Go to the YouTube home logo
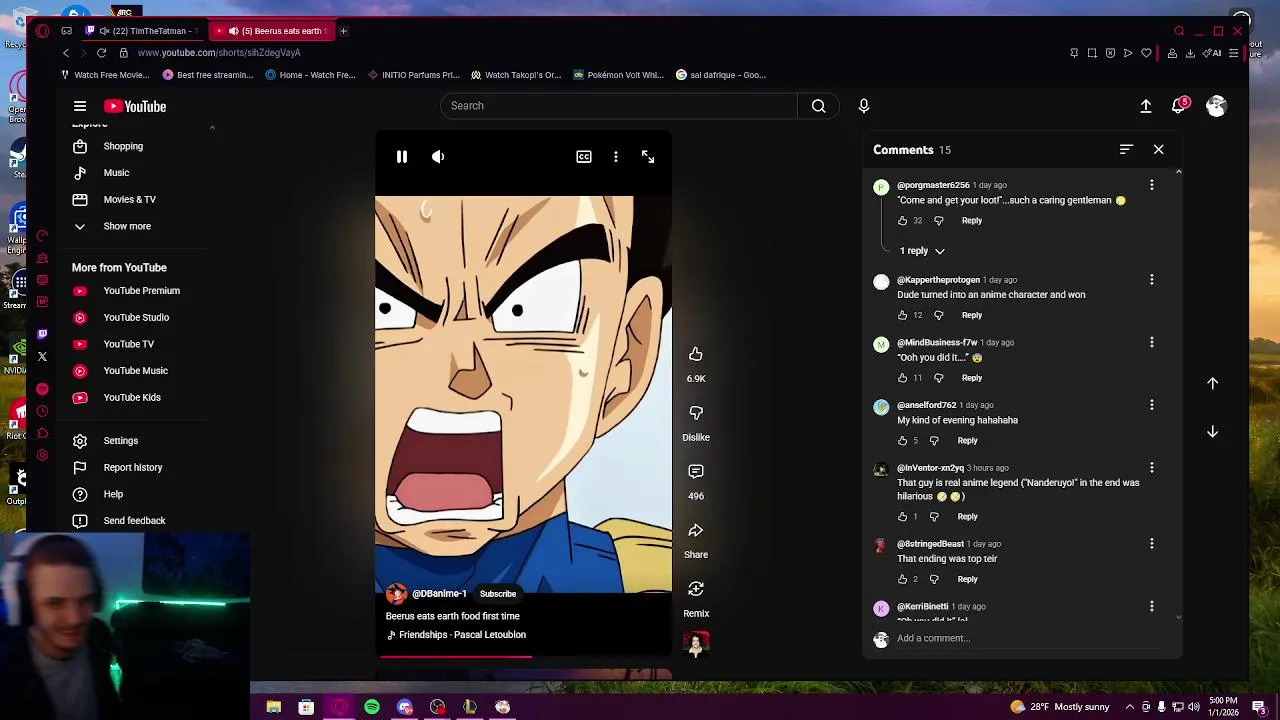 (135, 106)
